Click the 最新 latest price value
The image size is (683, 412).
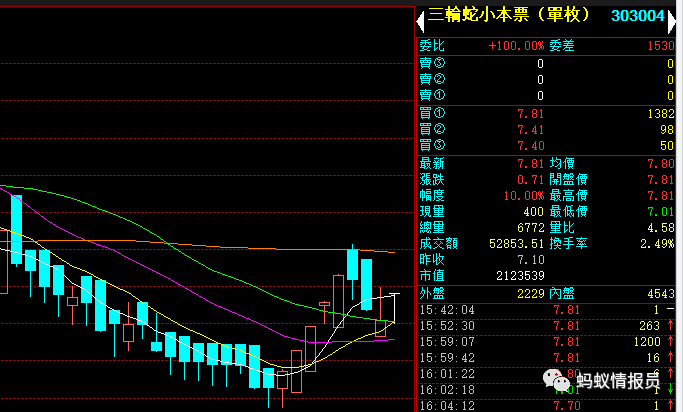coord(531,164)
